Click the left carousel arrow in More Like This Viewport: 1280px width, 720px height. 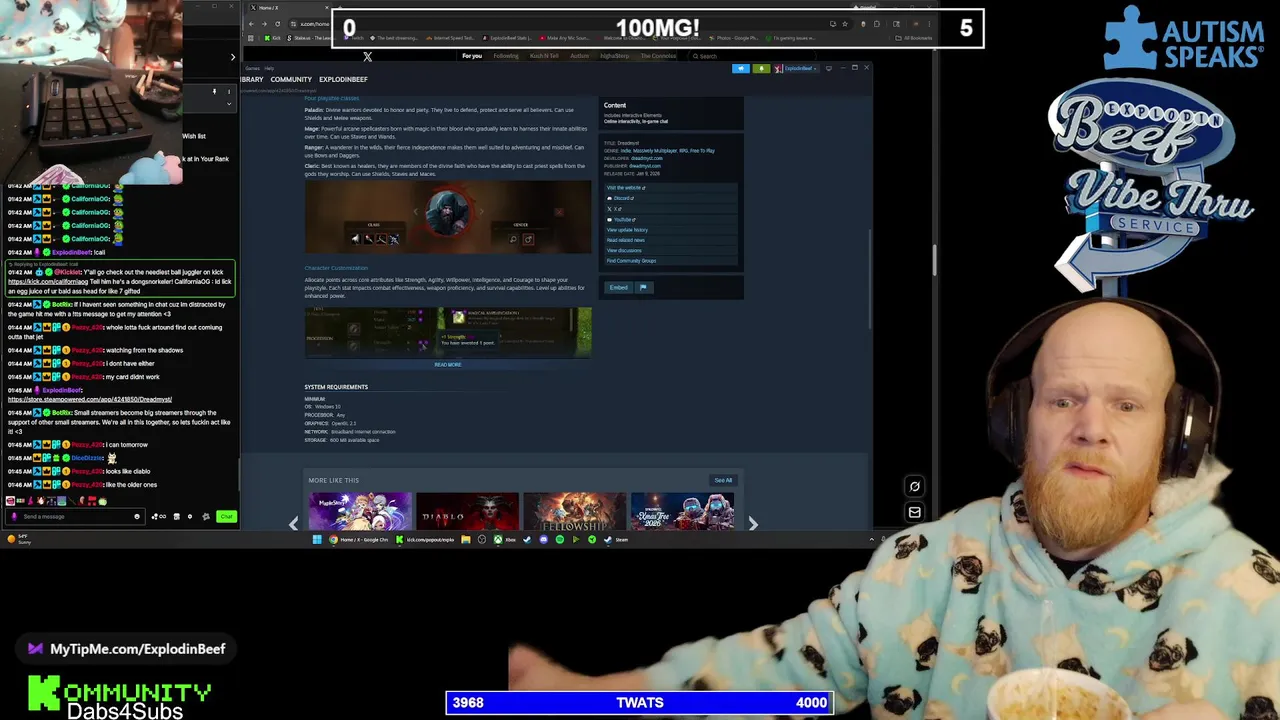(294, 523)
